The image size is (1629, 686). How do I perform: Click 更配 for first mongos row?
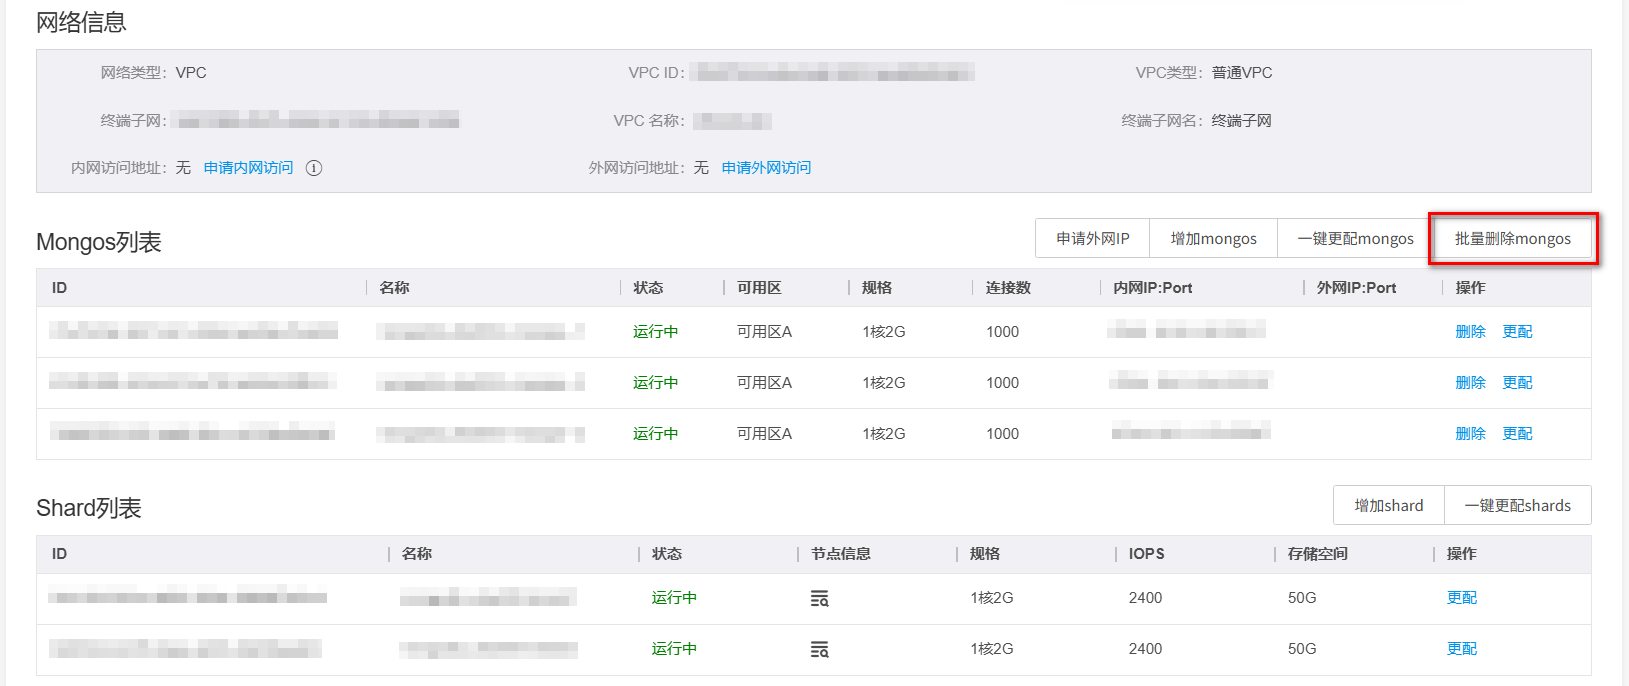[x=1517, y=332]
